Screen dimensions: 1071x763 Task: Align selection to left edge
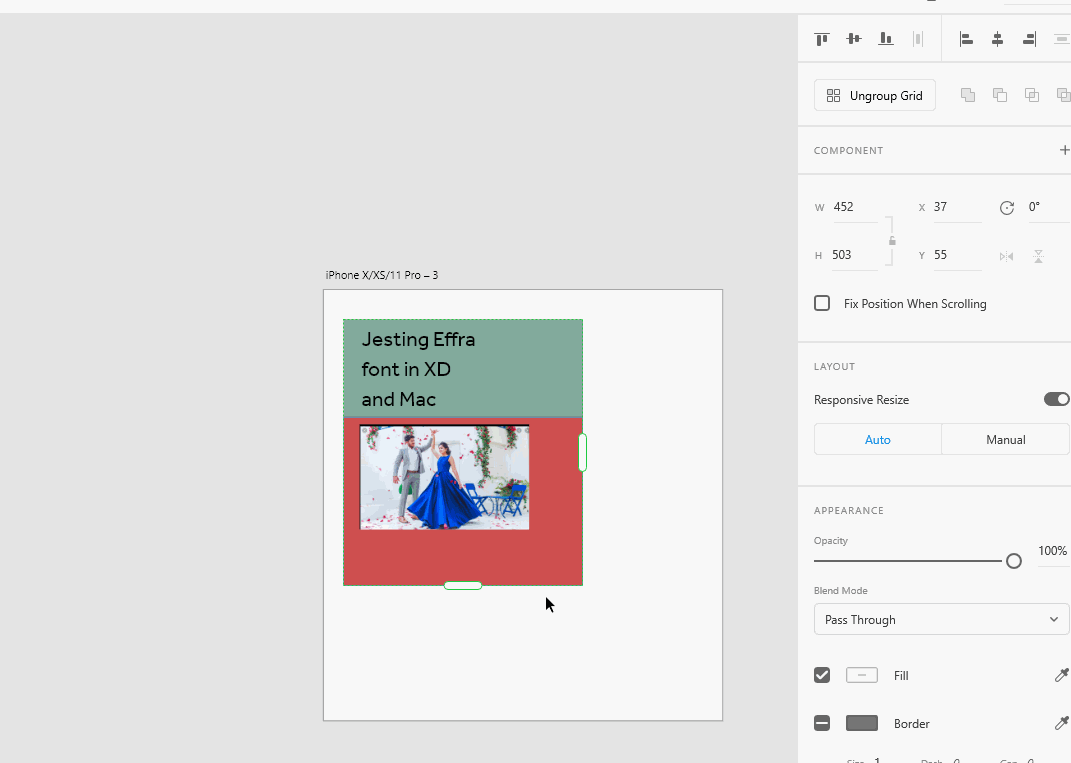[x=966, y=39]
